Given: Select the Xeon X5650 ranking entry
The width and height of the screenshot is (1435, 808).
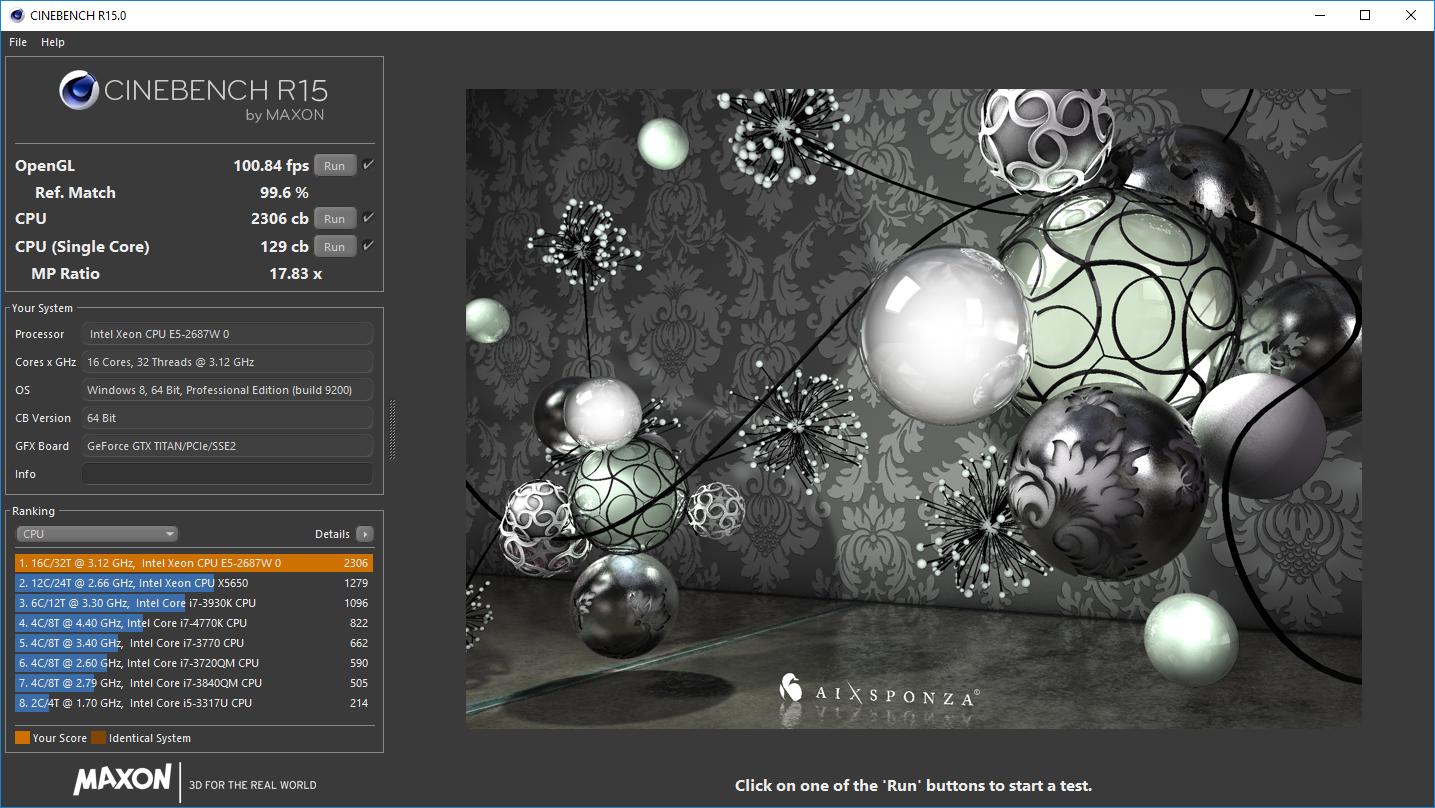Looking at the screenshot, I should (193, 583).
